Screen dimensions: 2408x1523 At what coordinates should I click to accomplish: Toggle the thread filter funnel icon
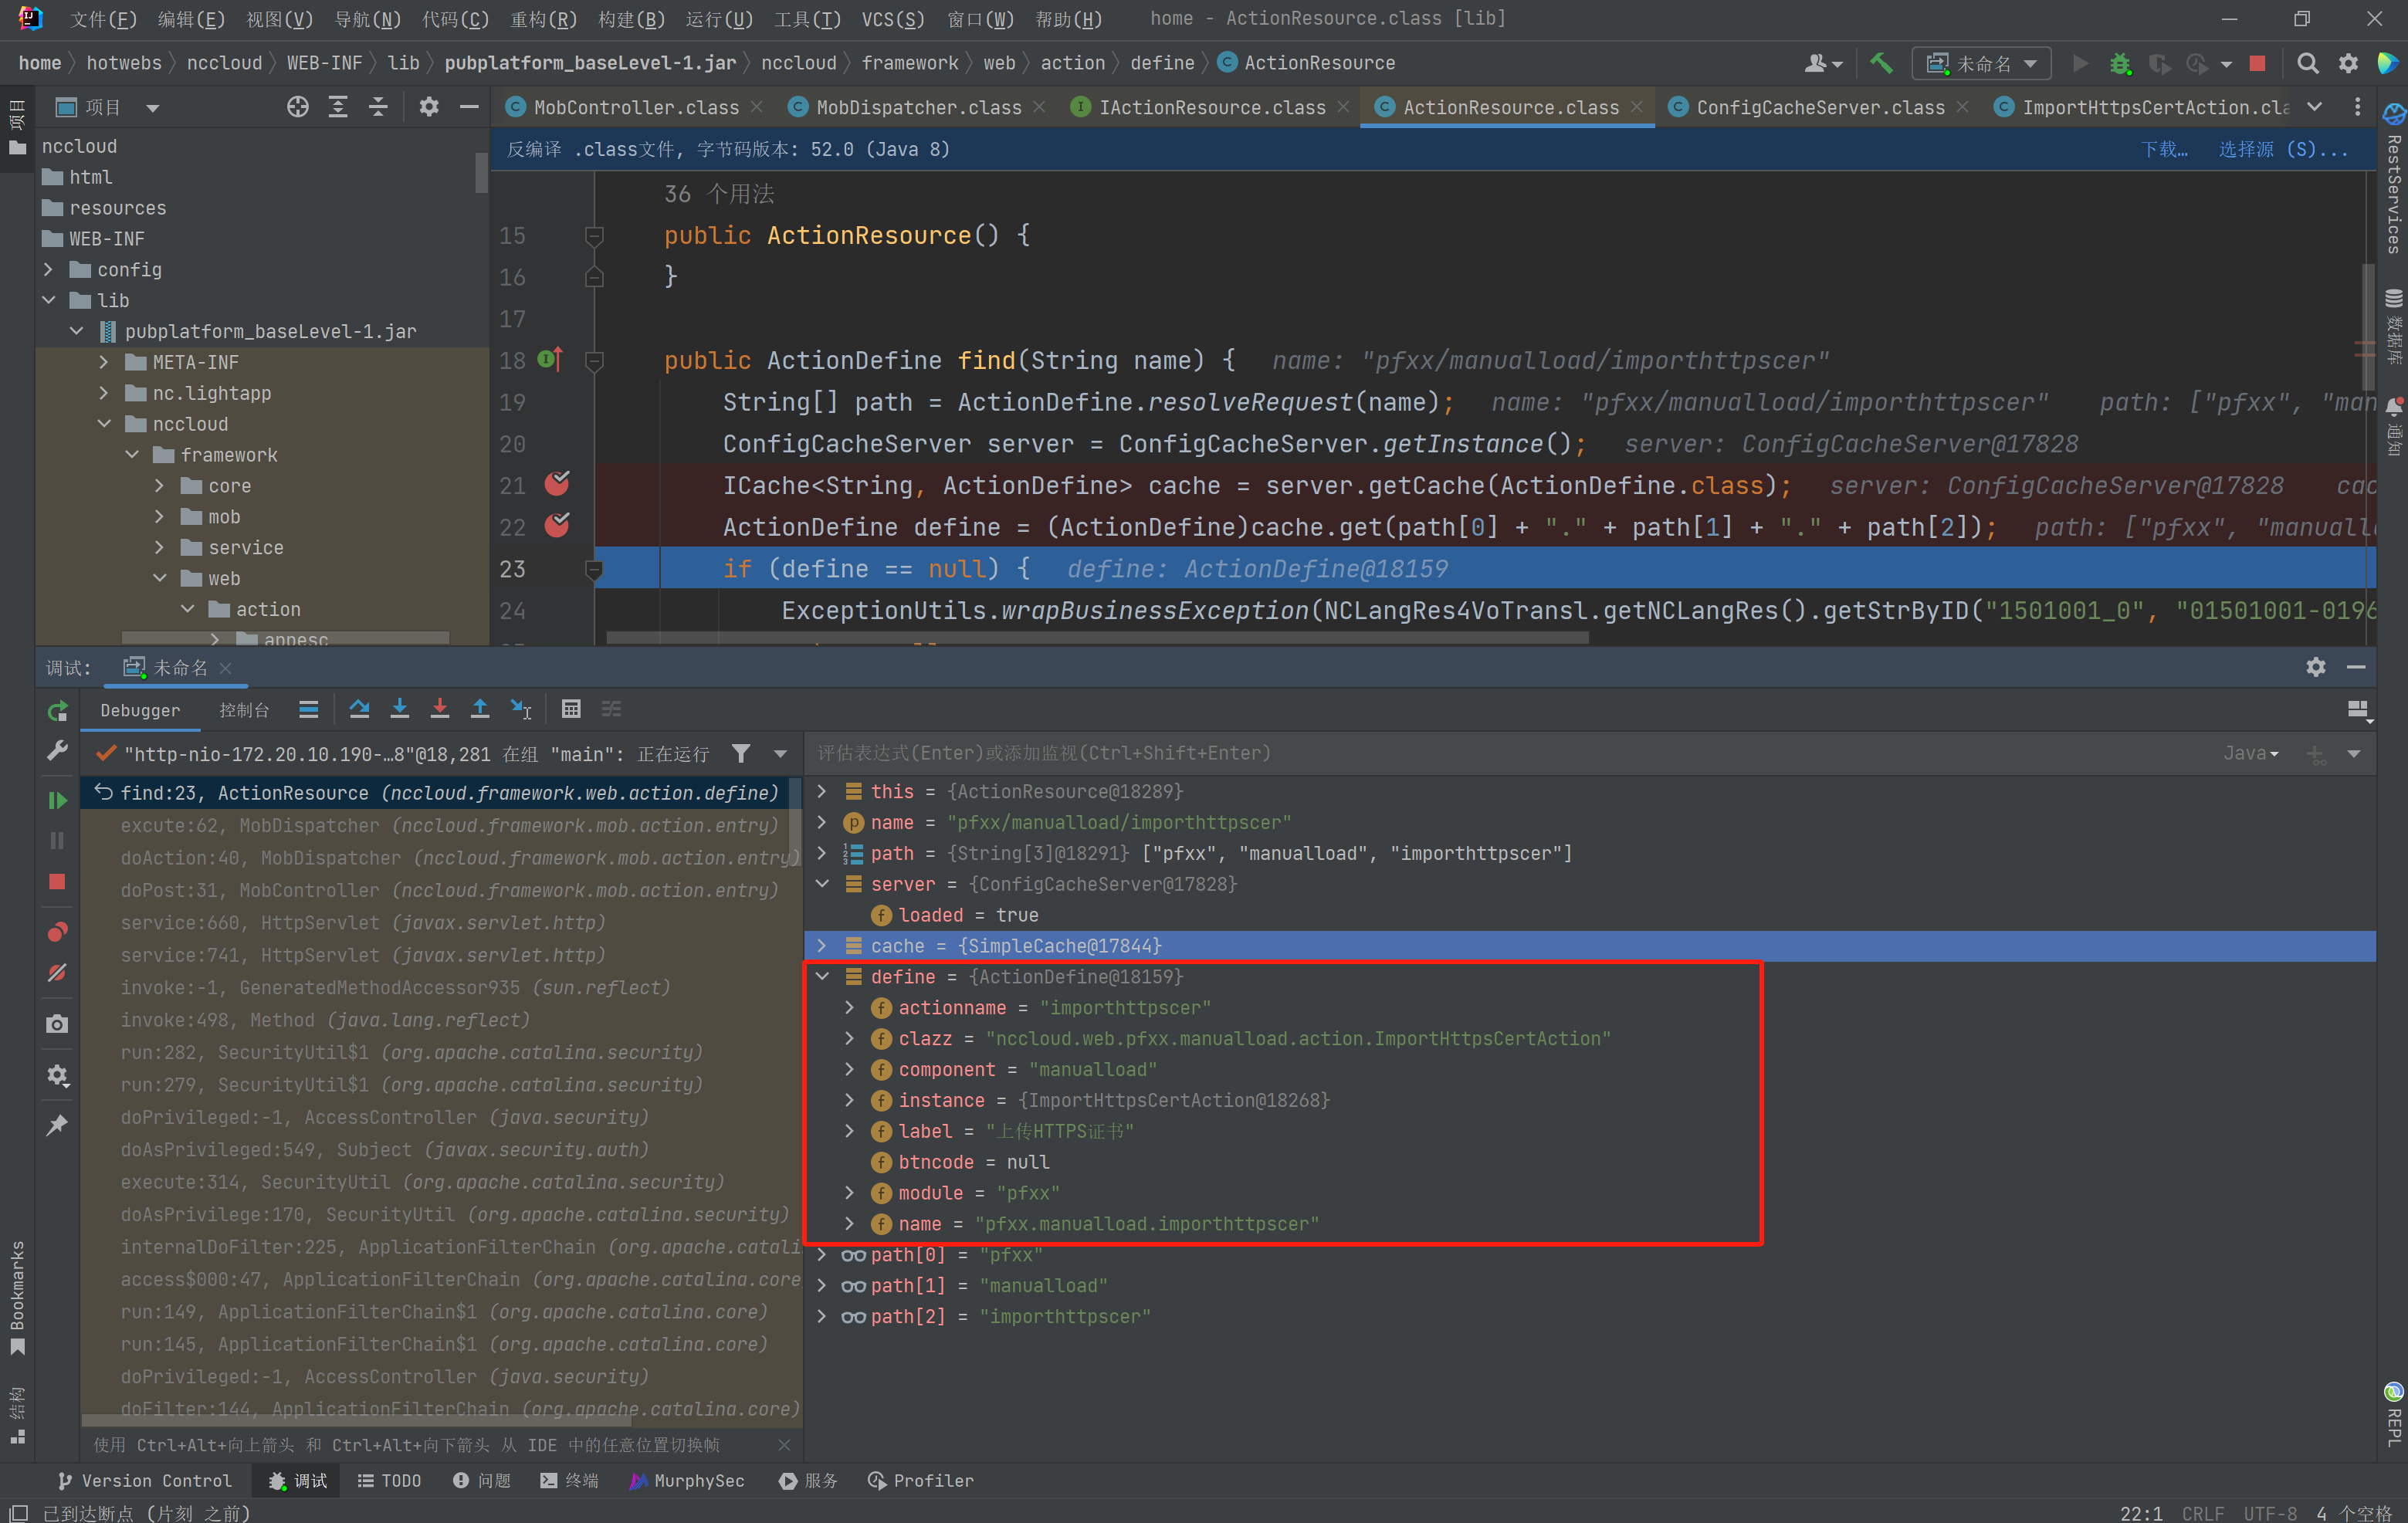click(x=741, y=754)
